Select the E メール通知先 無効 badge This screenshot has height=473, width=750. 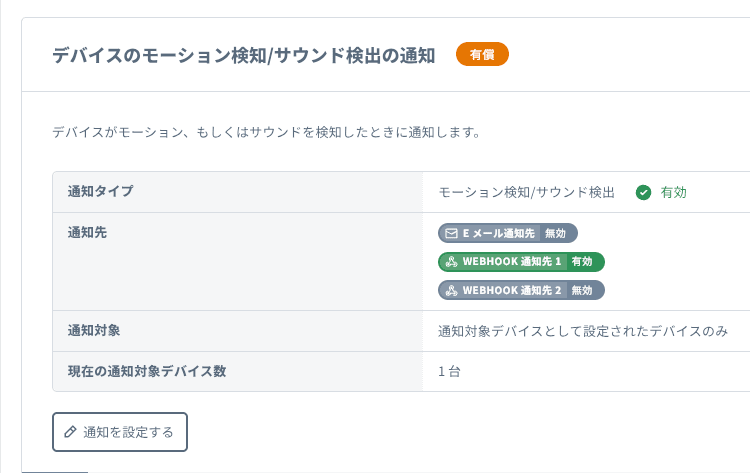[507, 233]
